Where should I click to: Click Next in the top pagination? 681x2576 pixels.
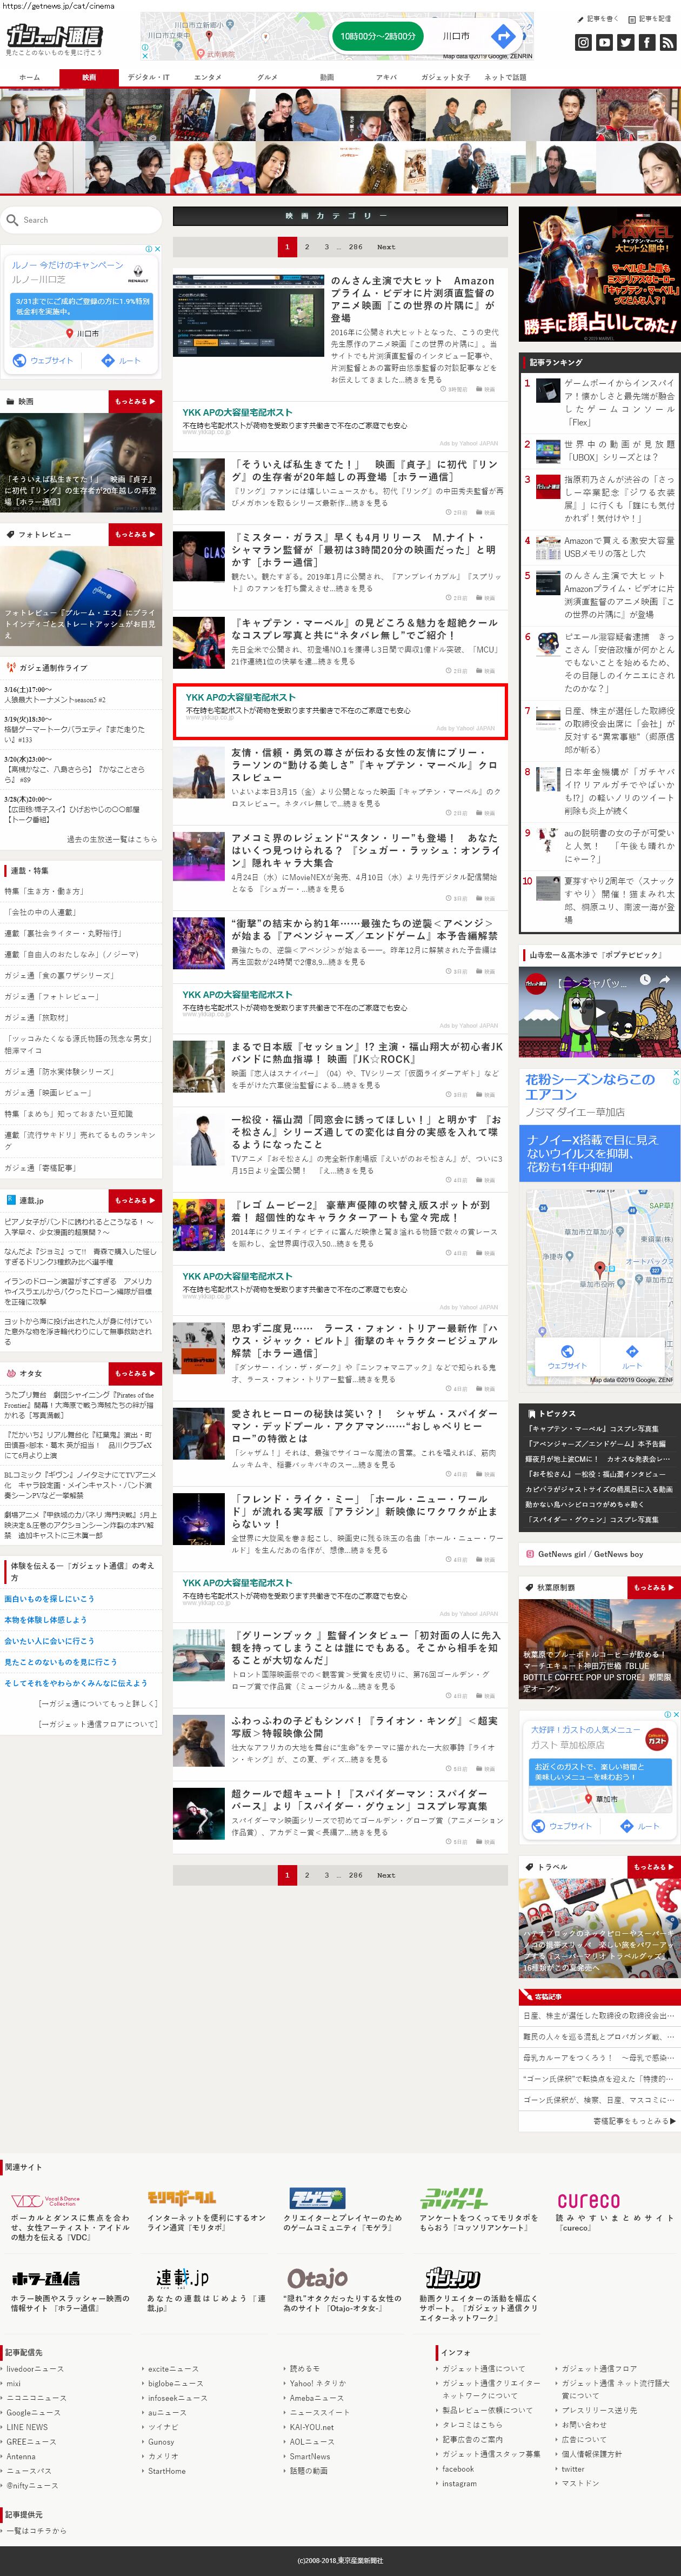[386, 247]
